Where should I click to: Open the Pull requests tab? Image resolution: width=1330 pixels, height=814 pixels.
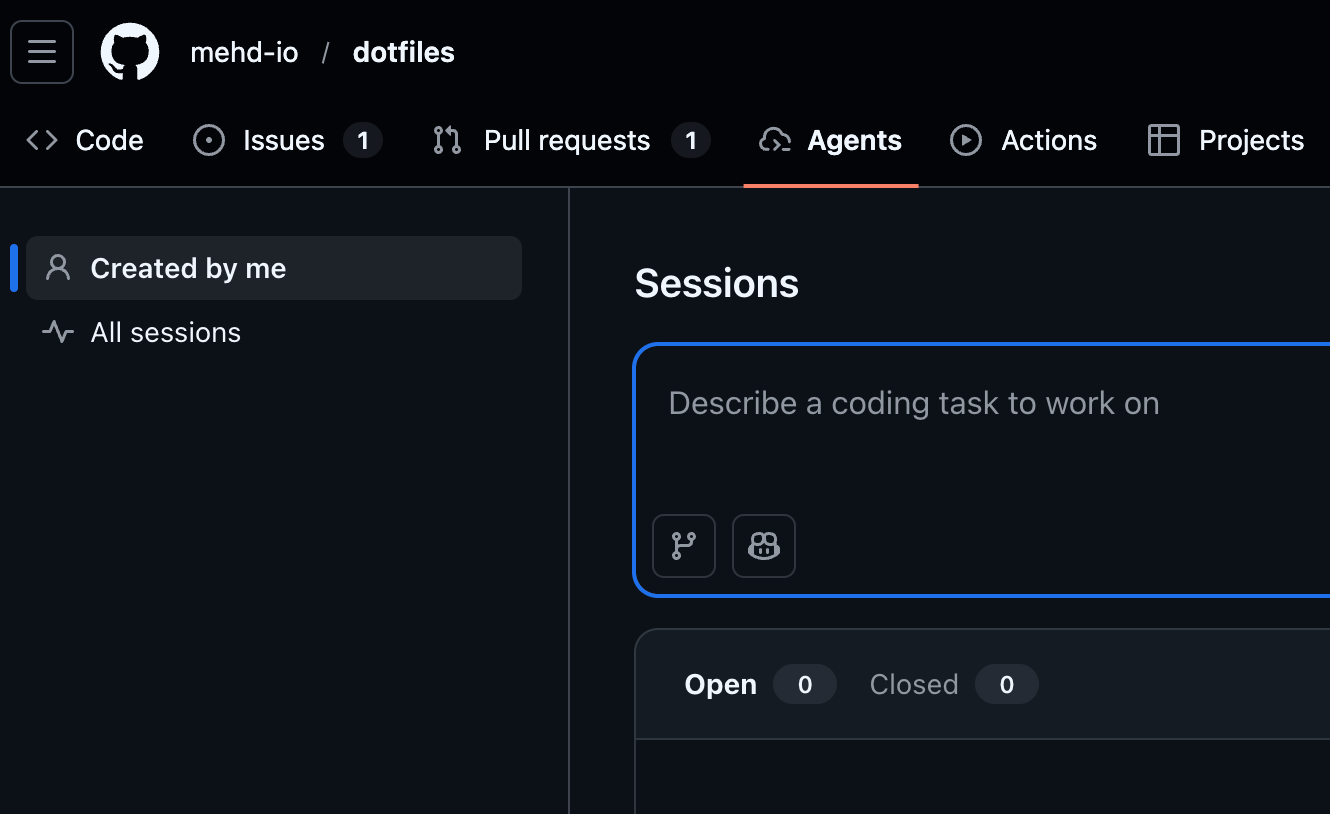pyautogui.click(x=571, y=141)
